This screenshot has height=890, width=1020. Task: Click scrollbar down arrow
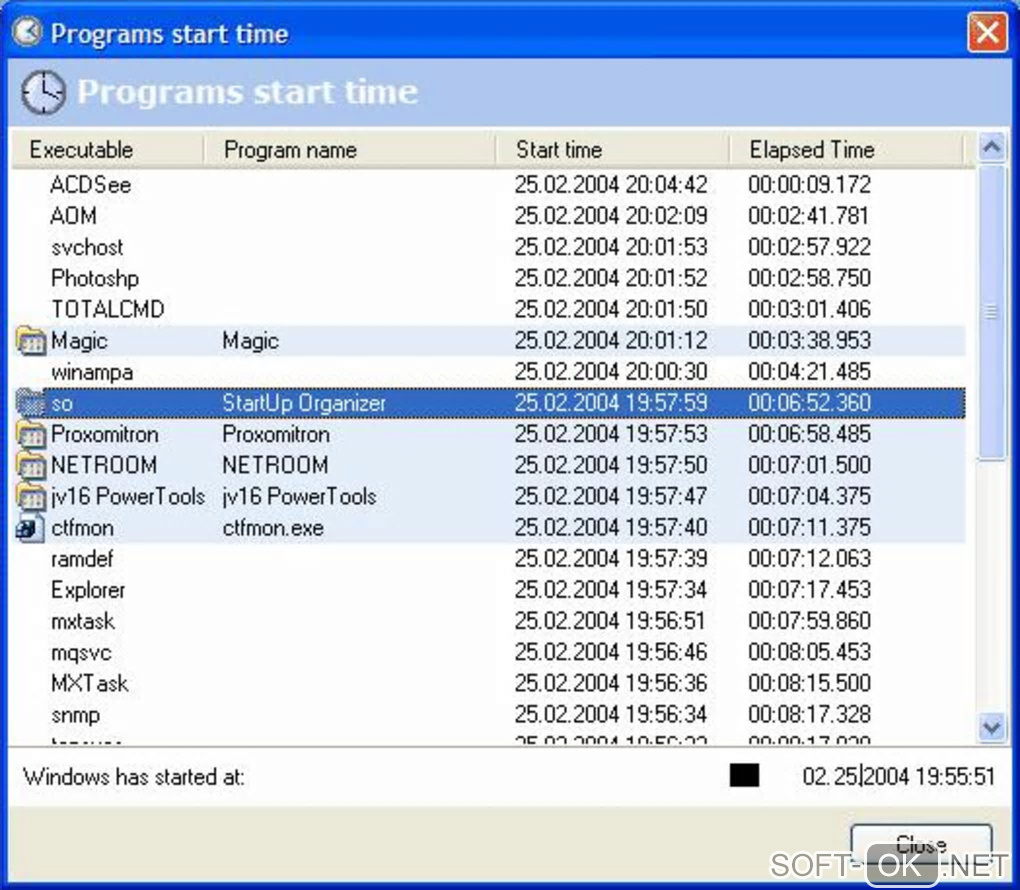pyautogui.click(x=991, y=727)
